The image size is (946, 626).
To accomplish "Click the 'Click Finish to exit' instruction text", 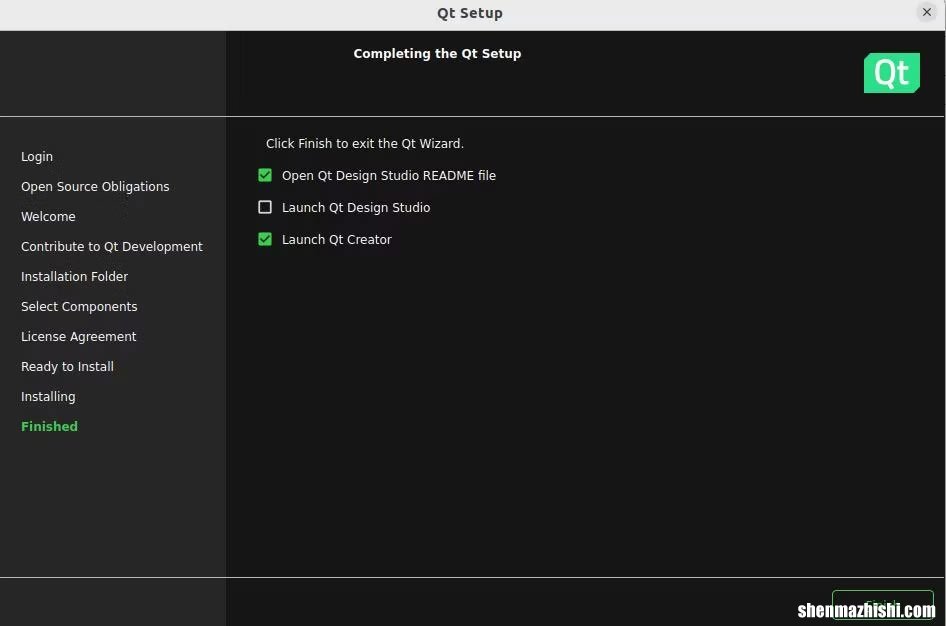I will 365,143.
